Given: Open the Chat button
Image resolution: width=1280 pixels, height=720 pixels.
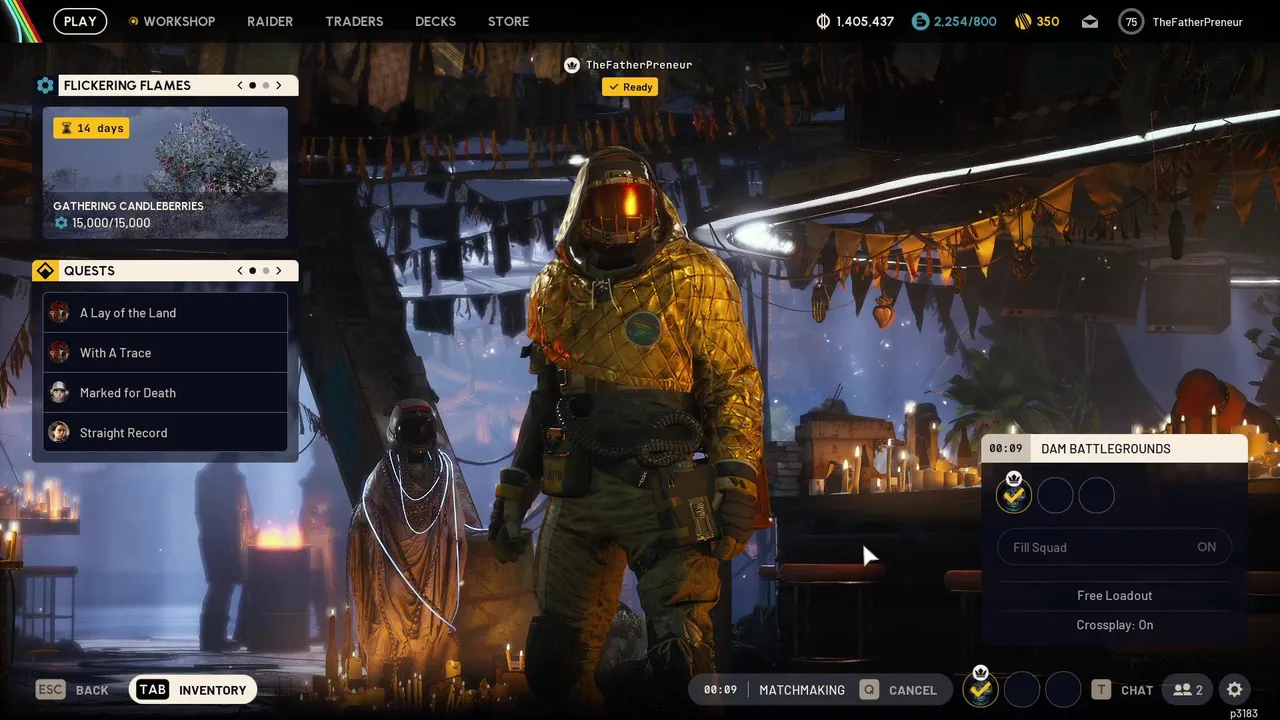Looking at the screenshot, I should [x=1124, y=690].
